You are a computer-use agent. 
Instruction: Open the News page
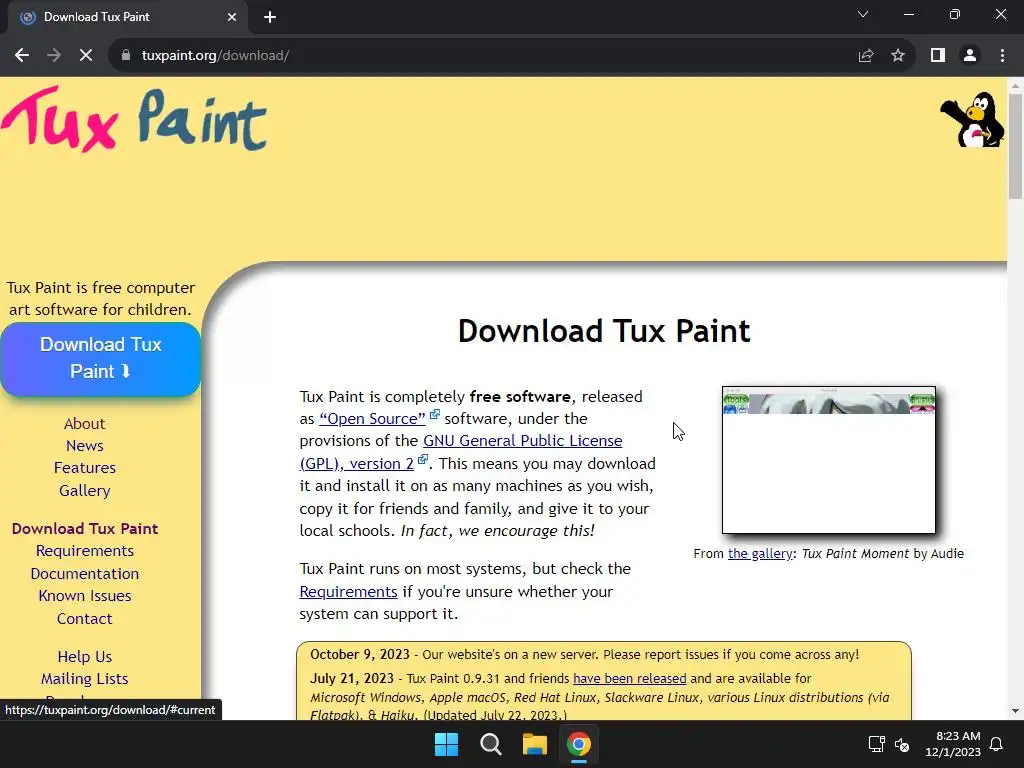pyautogui.click(x=84, y=446)
